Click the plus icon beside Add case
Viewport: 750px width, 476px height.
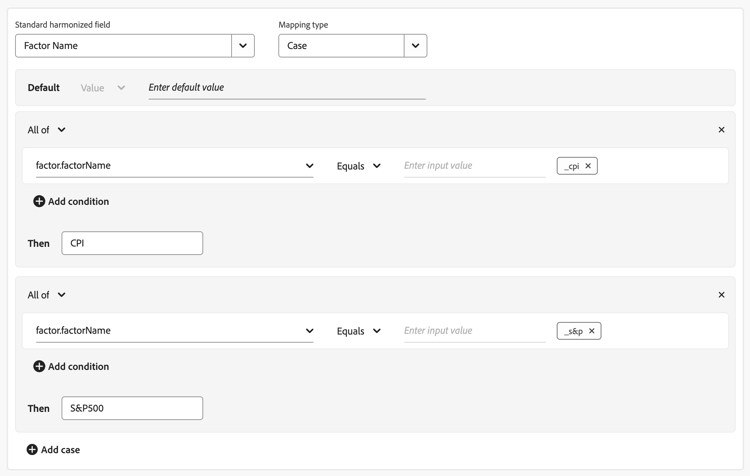point(32,450)
